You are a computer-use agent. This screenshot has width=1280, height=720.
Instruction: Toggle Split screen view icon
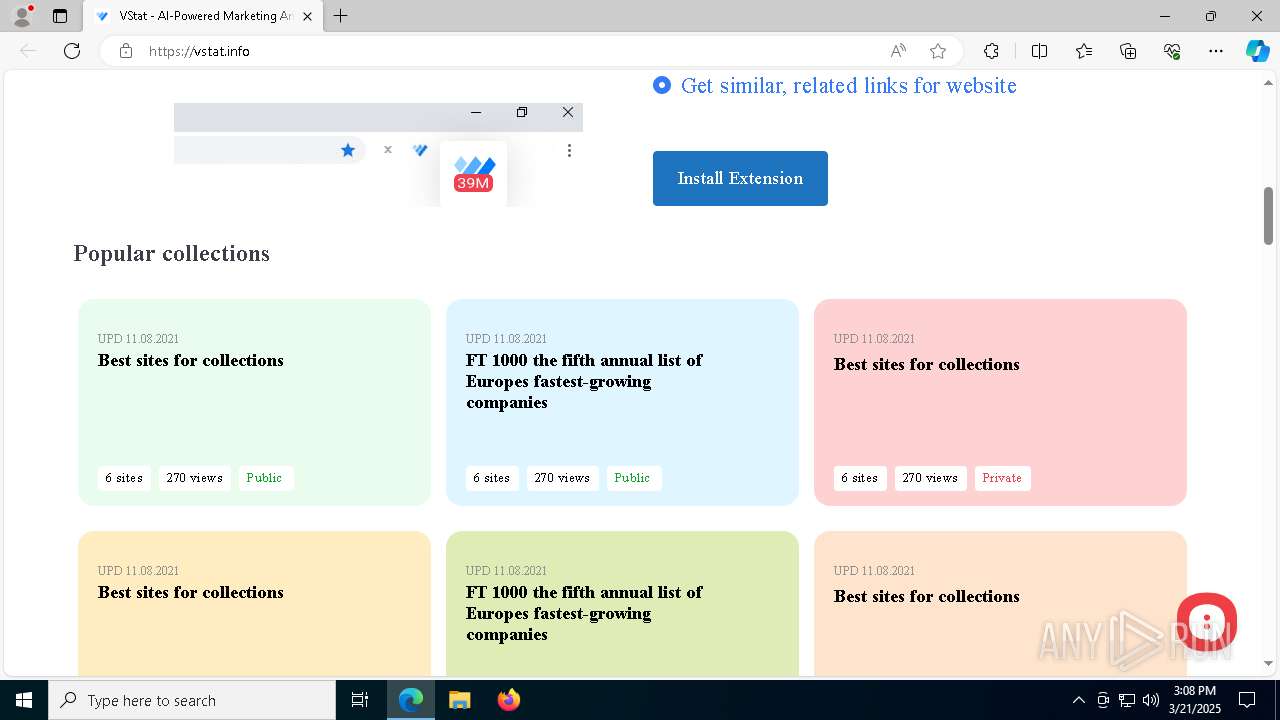tap(1039, 51)
